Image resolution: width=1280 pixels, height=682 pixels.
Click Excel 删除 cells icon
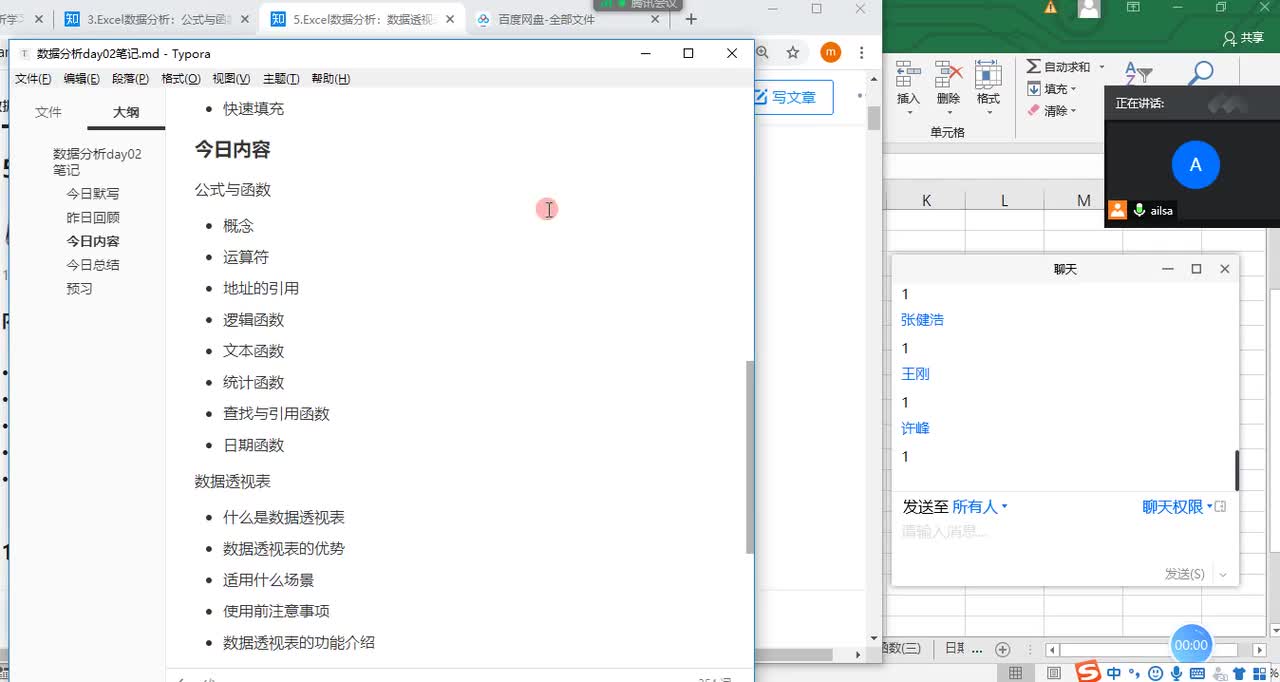pyautogui.click(x=948, y=73)
